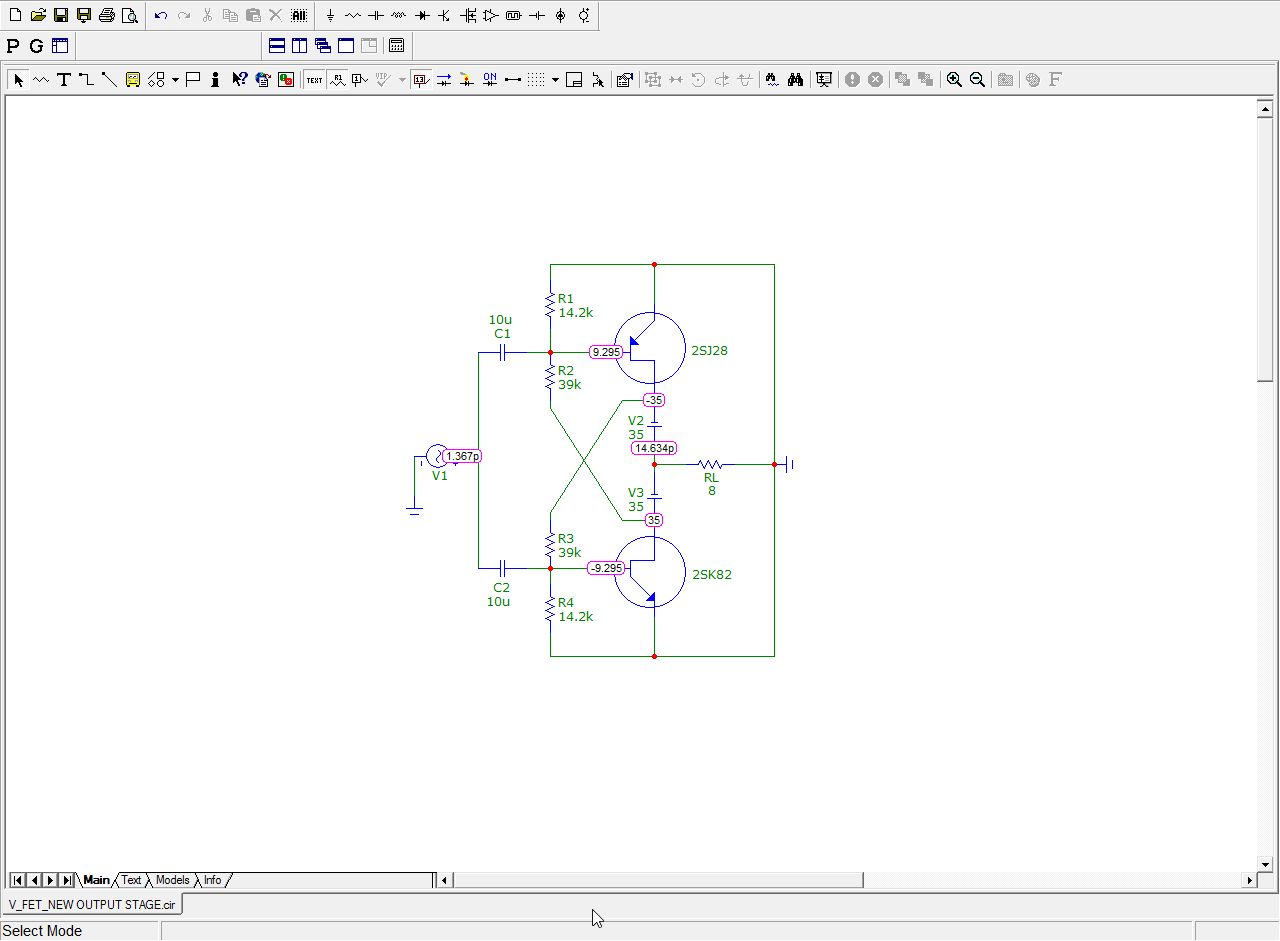Toggle pin connections display
The width and height of the screenshot is (1280, 941).
(x=513, y=80)
